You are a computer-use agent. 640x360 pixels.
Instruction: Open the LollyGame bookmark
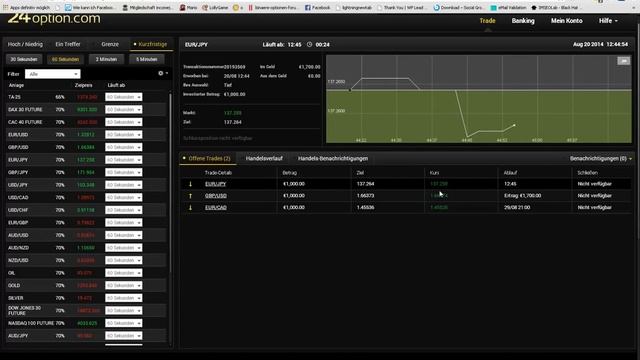click(x=215, y=7)
